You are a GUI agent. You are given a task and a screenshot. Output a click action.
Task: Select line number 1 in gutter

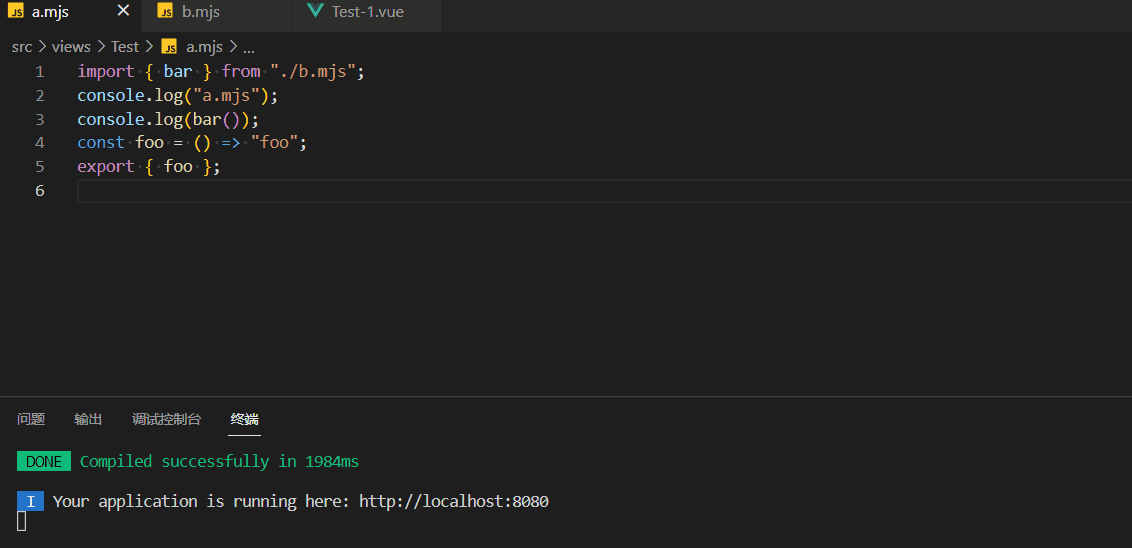click(39, 71)
